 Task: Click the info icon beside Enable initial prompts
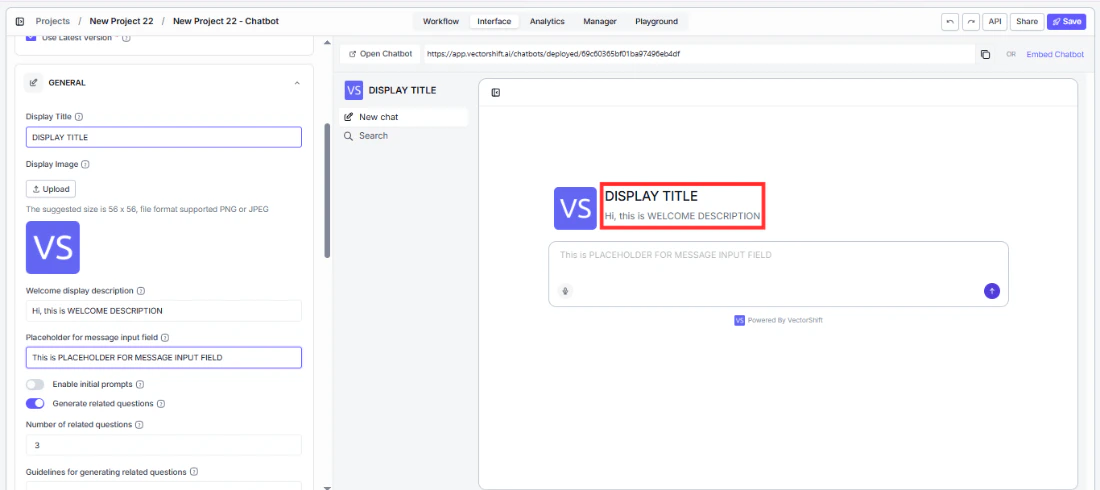click(x=140, y=385)
